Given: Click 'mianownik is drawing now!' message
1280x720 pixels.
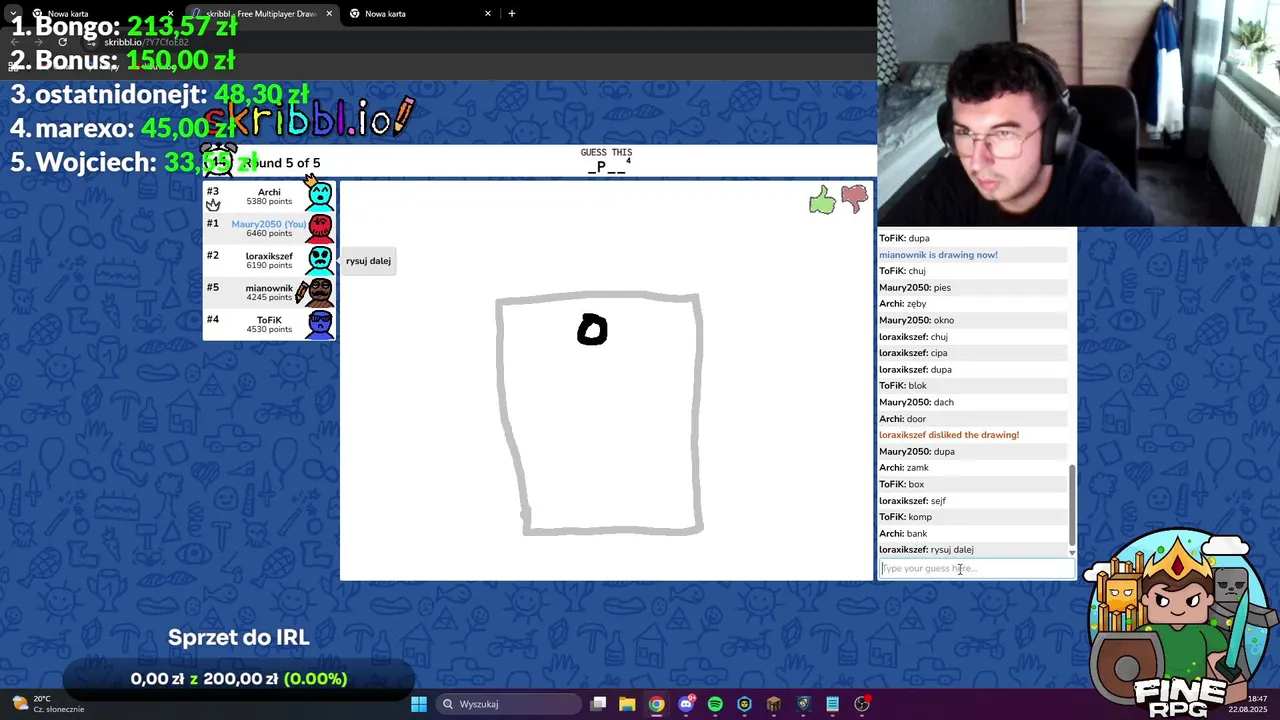Looking at the screenshot, I should [938, 255].
